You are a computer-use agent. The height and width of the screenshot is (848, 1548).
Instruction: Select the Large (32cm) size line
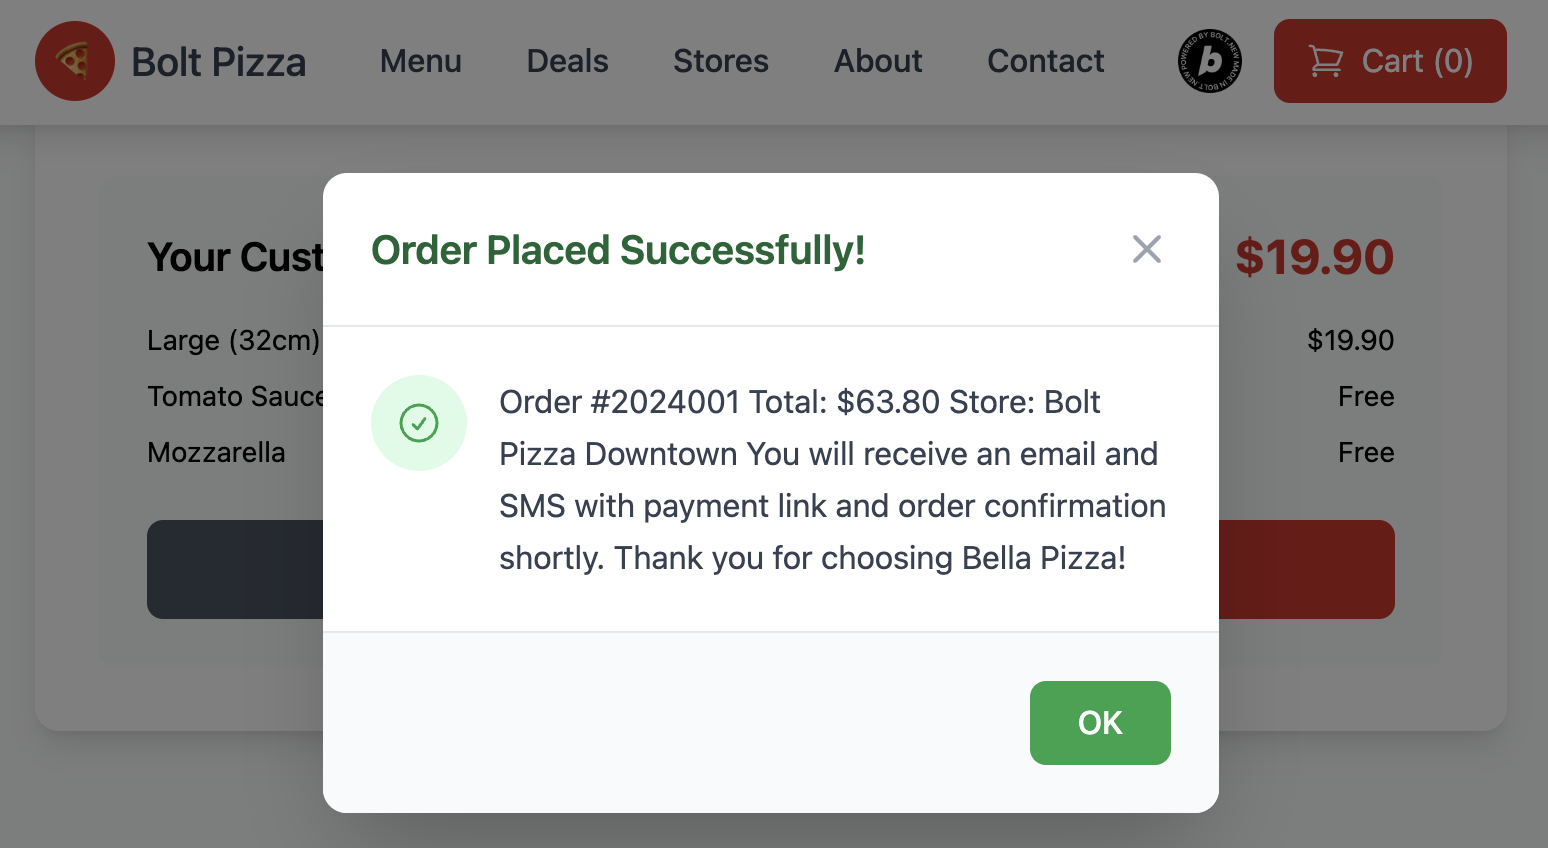(x=233, y=340)
